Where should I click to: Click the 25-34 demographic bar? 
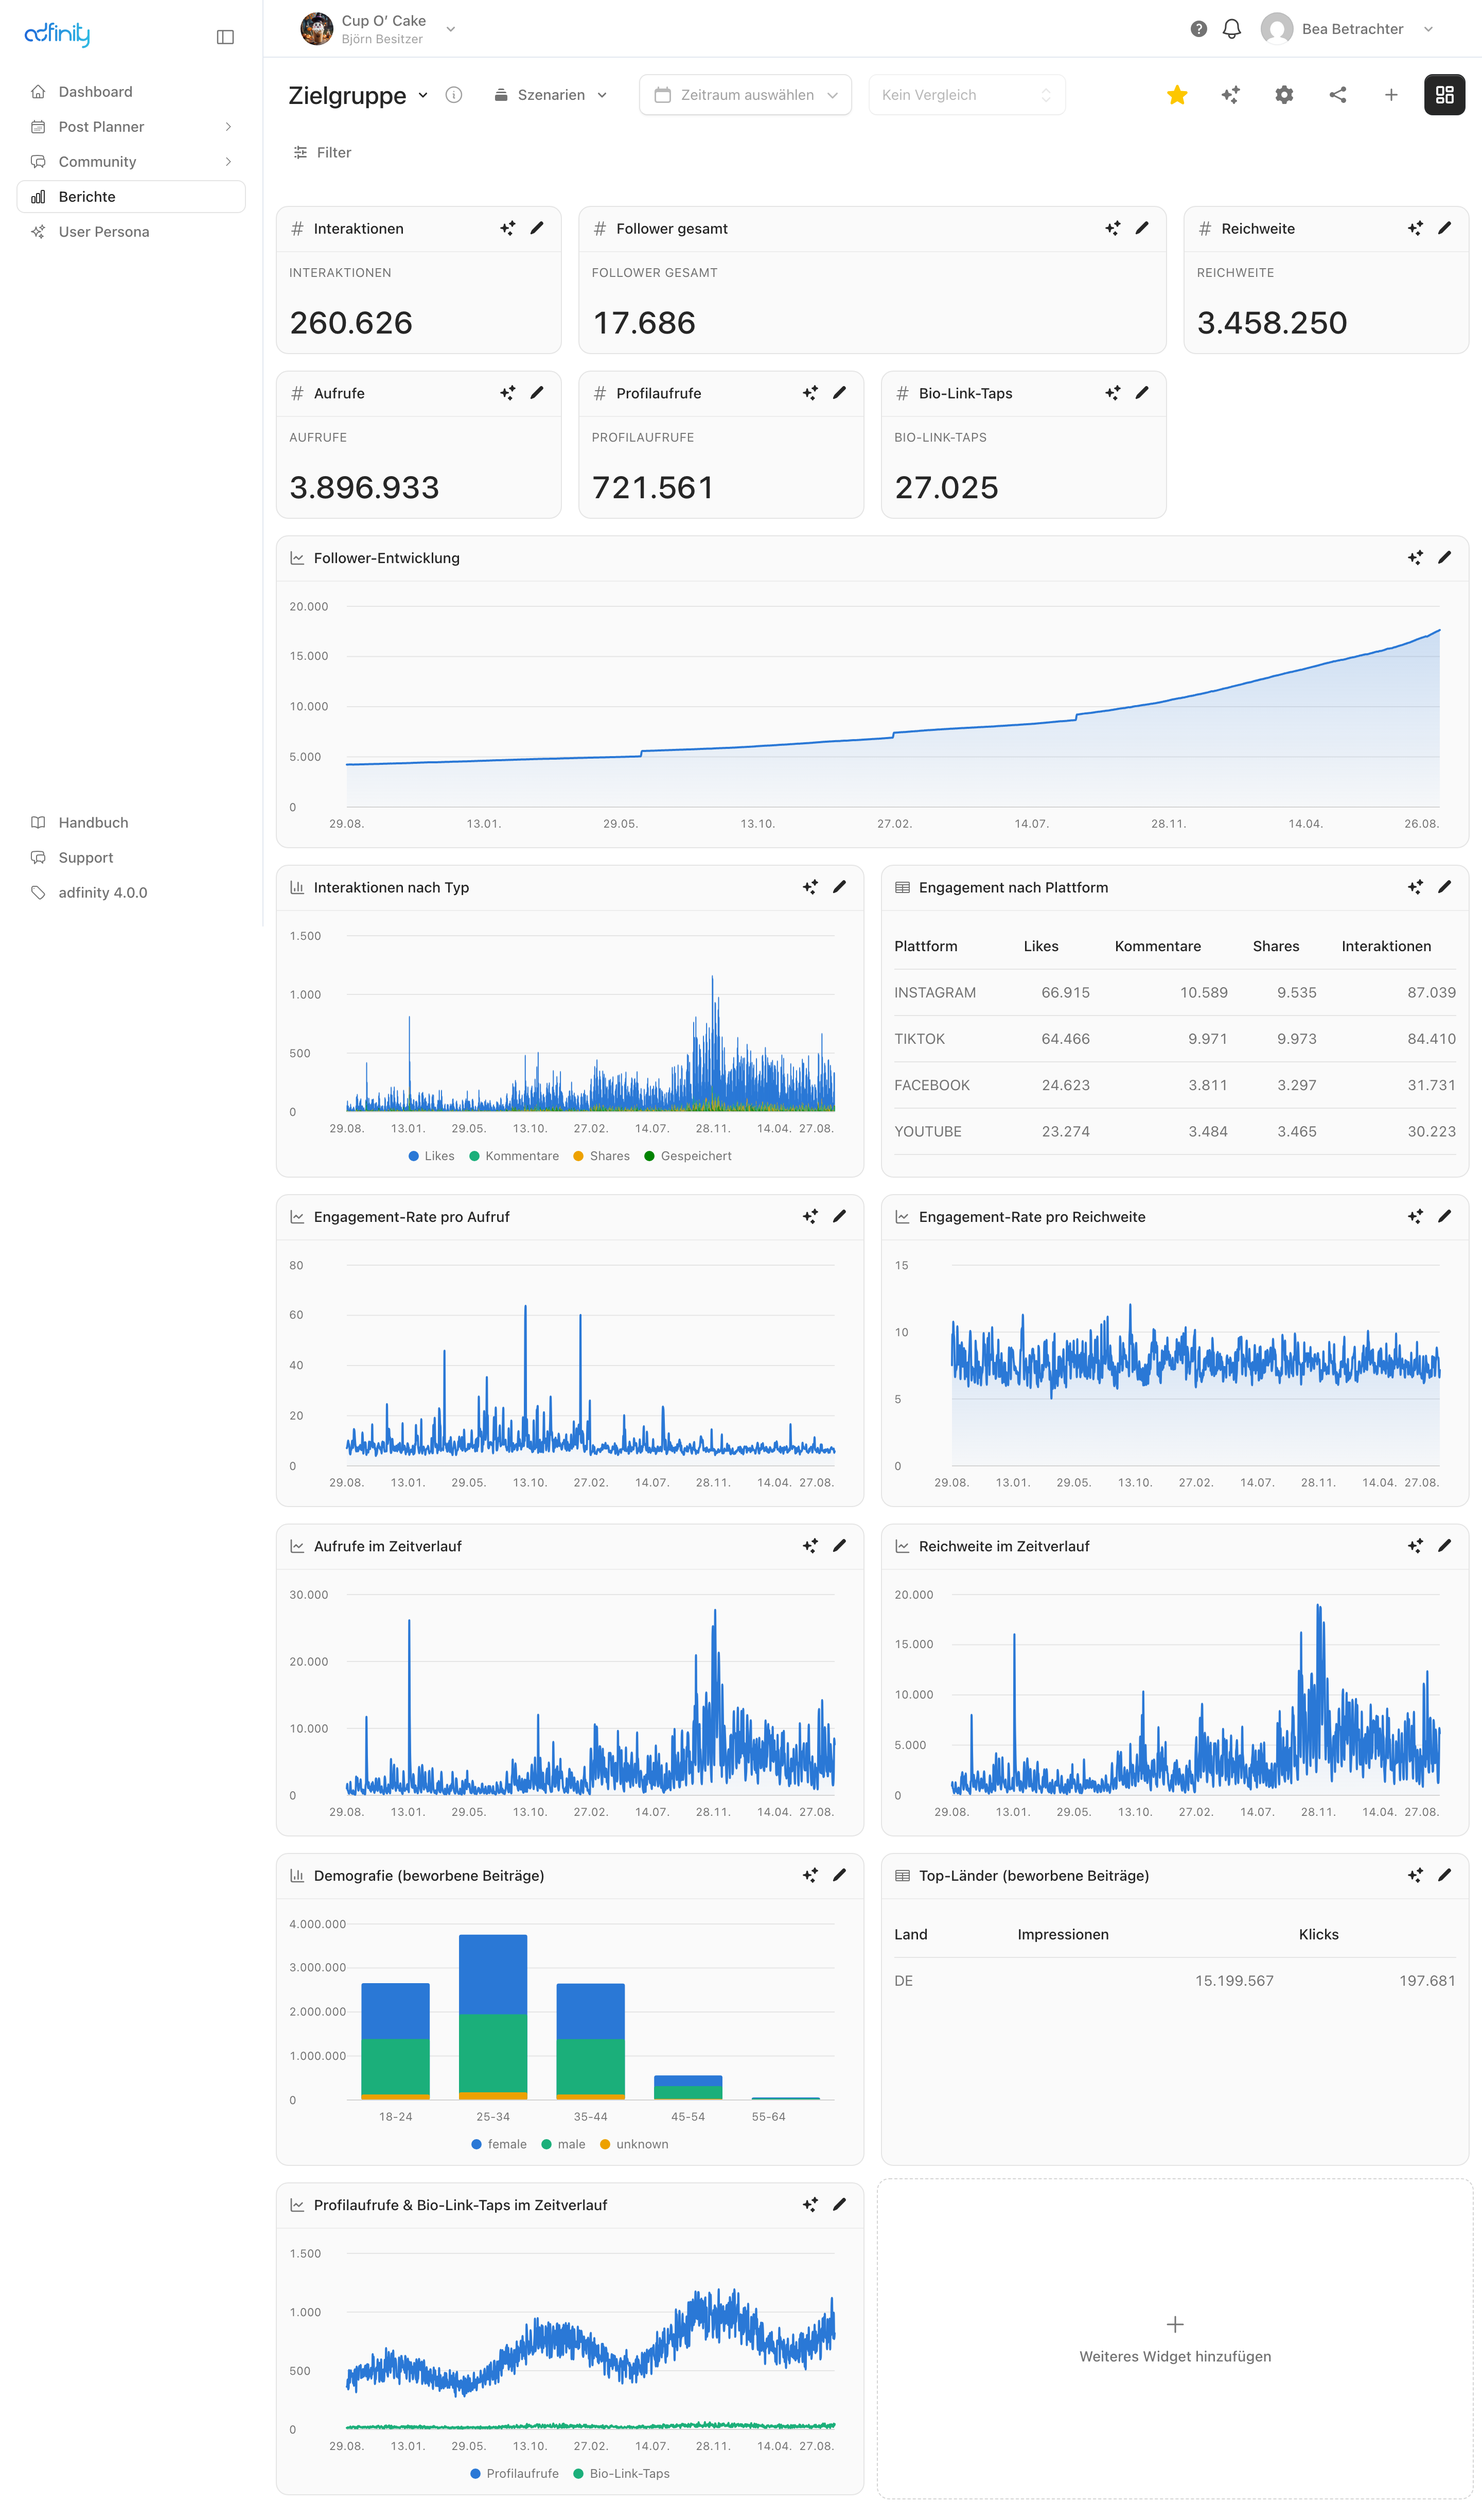click(493, 2016)
